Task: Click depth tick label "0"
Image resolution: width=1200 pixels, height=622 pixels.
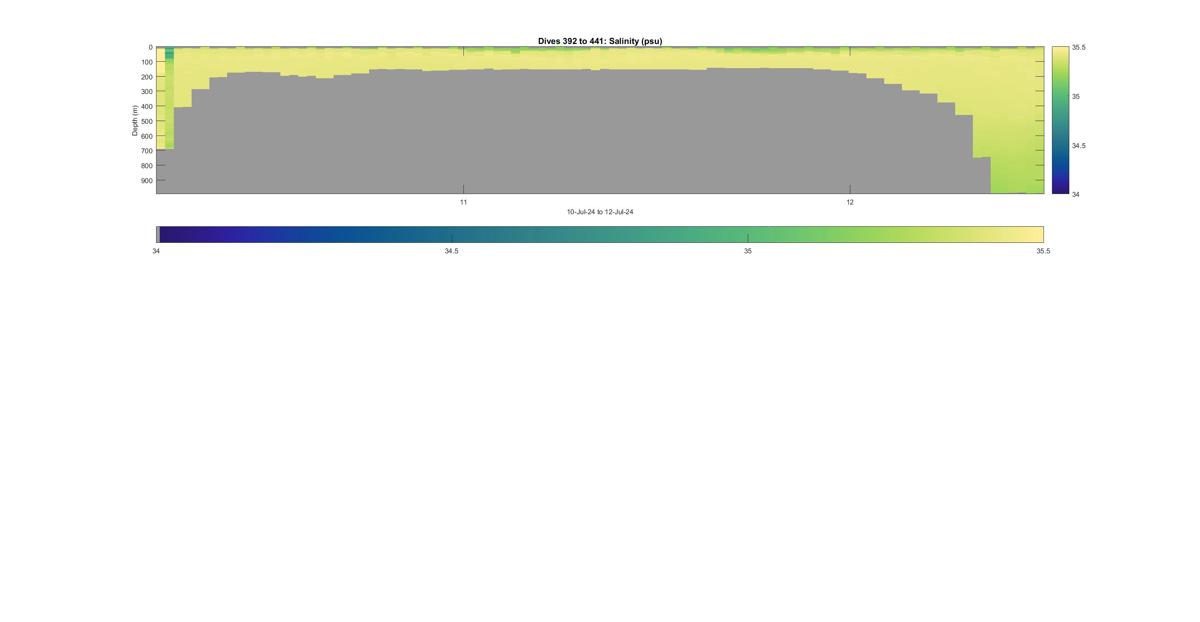Action: click(150, 47)
